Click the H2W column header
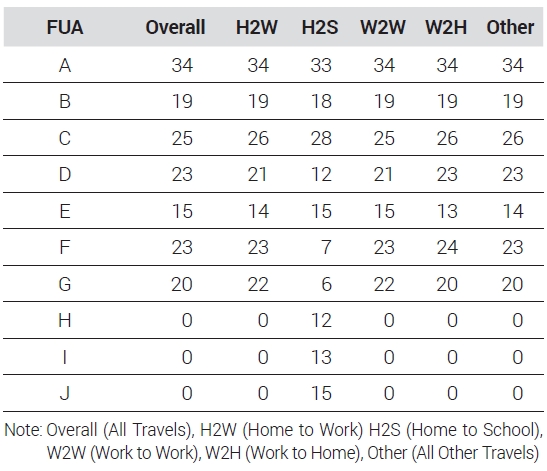 pyautogui.click(x=257, y=27)
